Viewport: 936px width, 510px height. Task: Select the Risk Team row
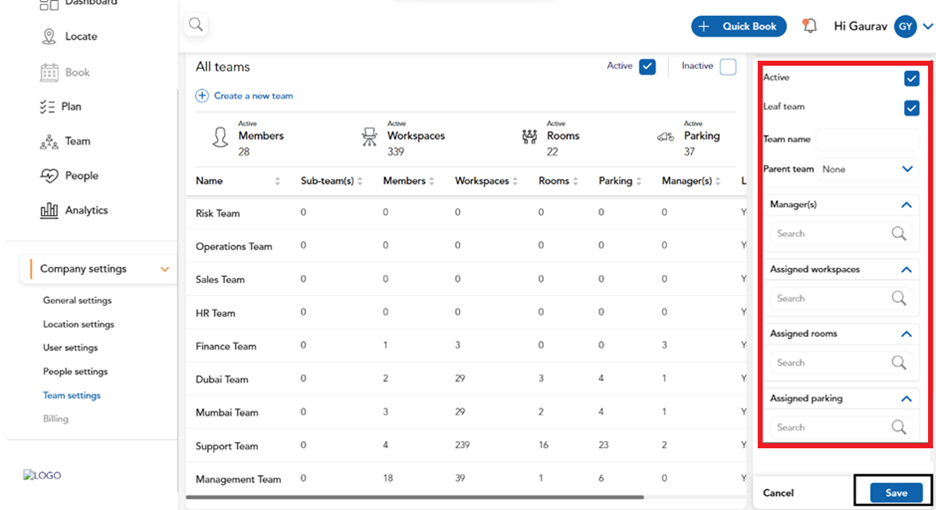pos(466,213)
